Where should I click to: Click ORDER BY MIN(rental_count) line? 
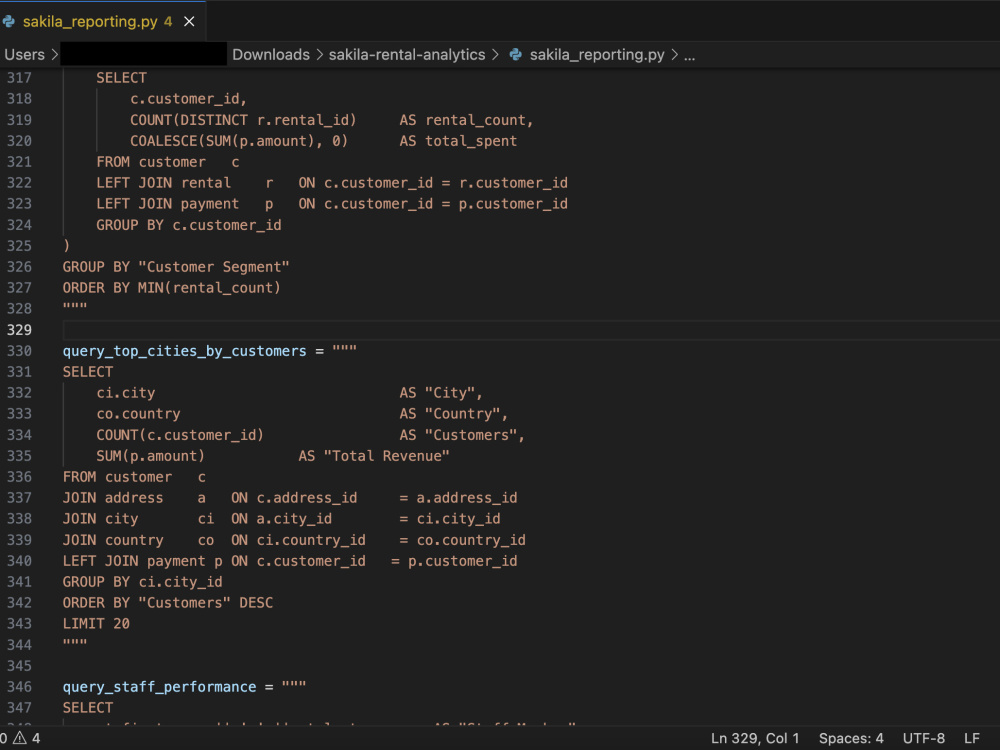[172, 288]
